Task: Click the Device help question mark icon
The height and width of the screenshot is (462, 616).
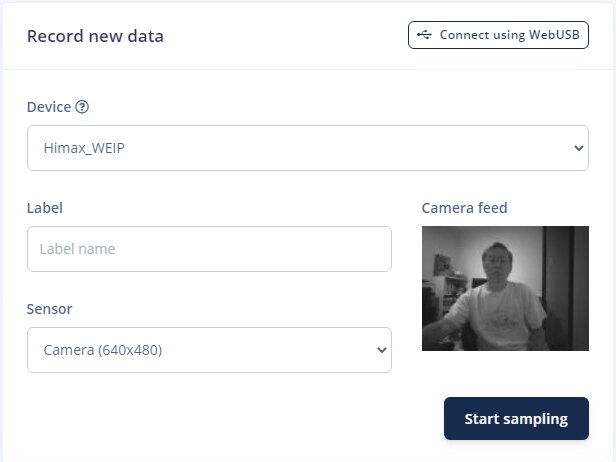Action: (x=82, y=107)
